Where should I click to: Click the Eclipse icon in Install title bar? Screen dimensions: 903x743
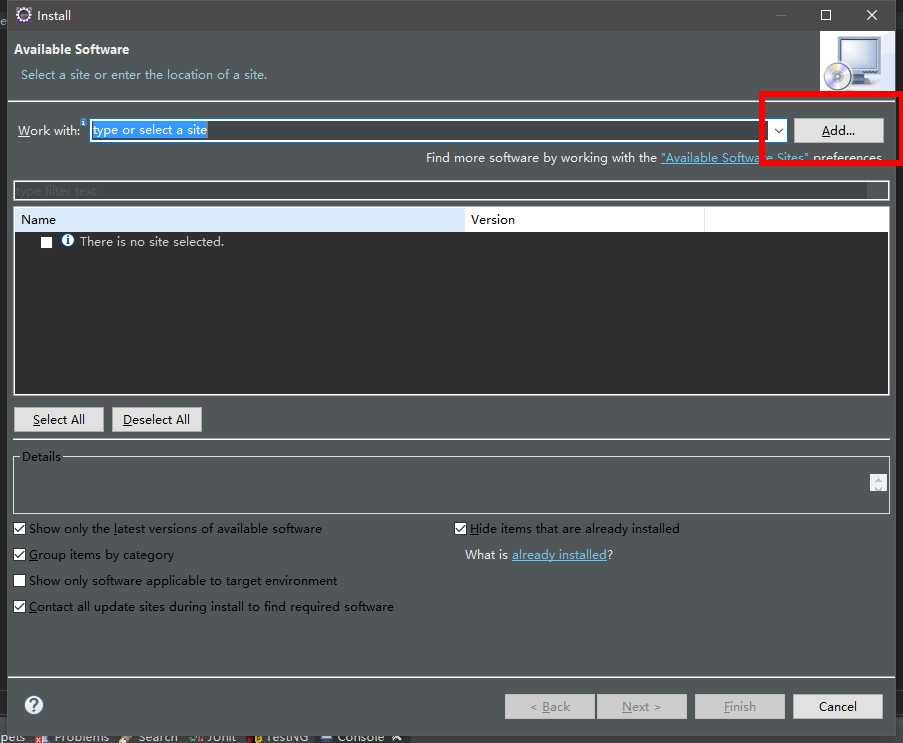click(24, 15)
